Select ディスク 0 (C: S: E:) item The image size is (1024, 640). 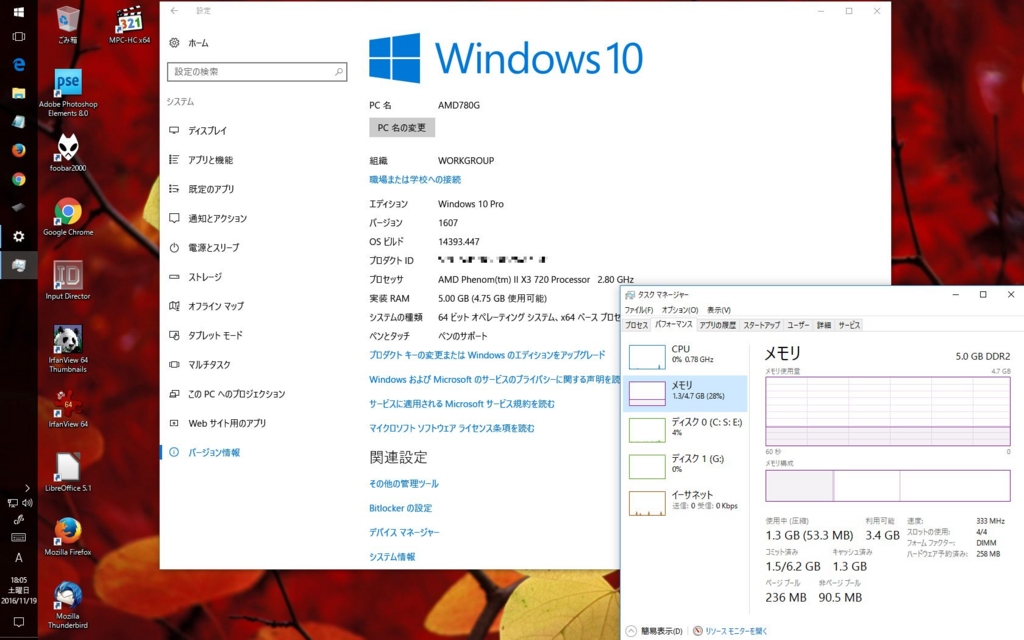pyautogui.click(x=686, y=429)
